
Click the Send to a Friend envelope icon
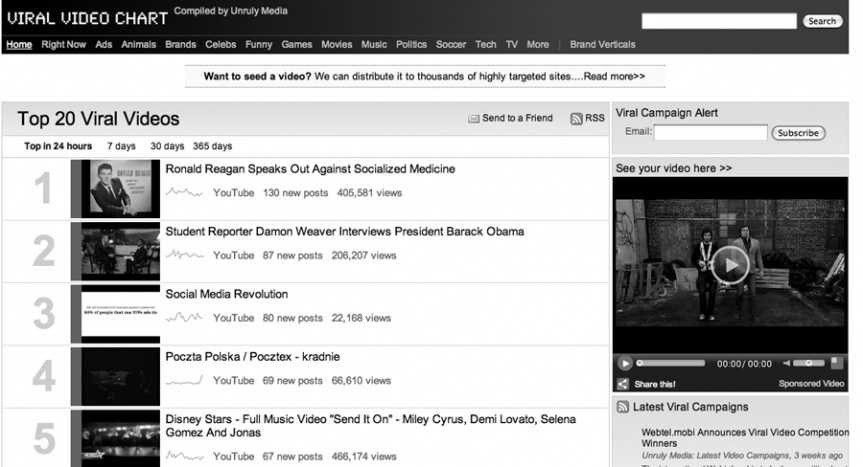pyautogui.click(x=473, y=118)
